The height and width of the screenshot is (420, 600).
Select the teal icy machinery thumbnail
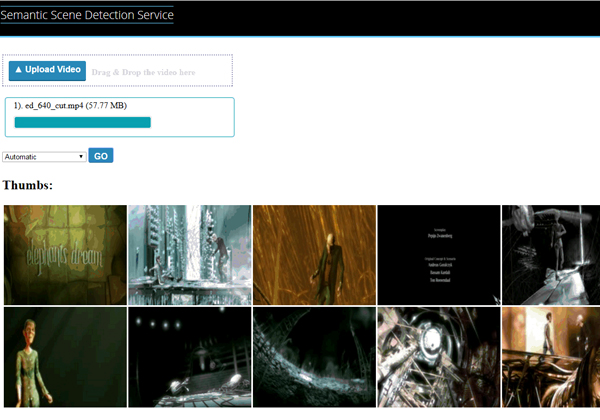point(189,255)
